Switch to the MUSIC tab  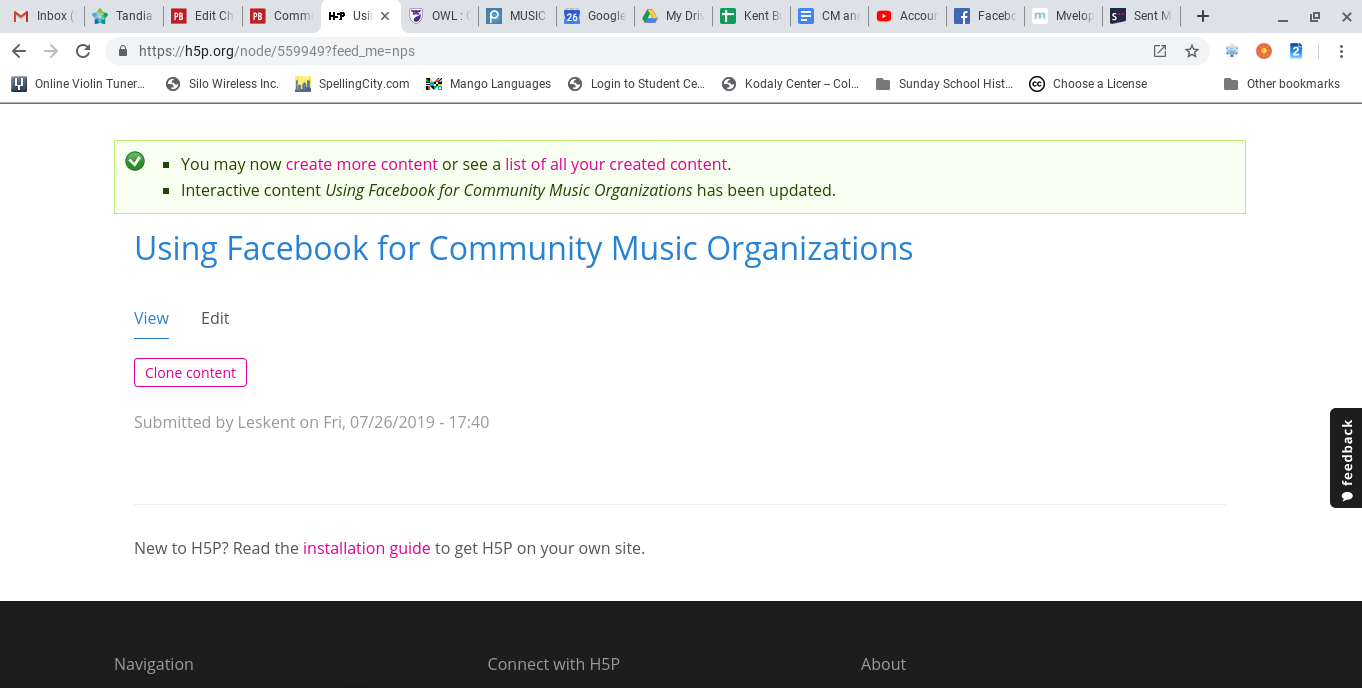tap(517, 16)
